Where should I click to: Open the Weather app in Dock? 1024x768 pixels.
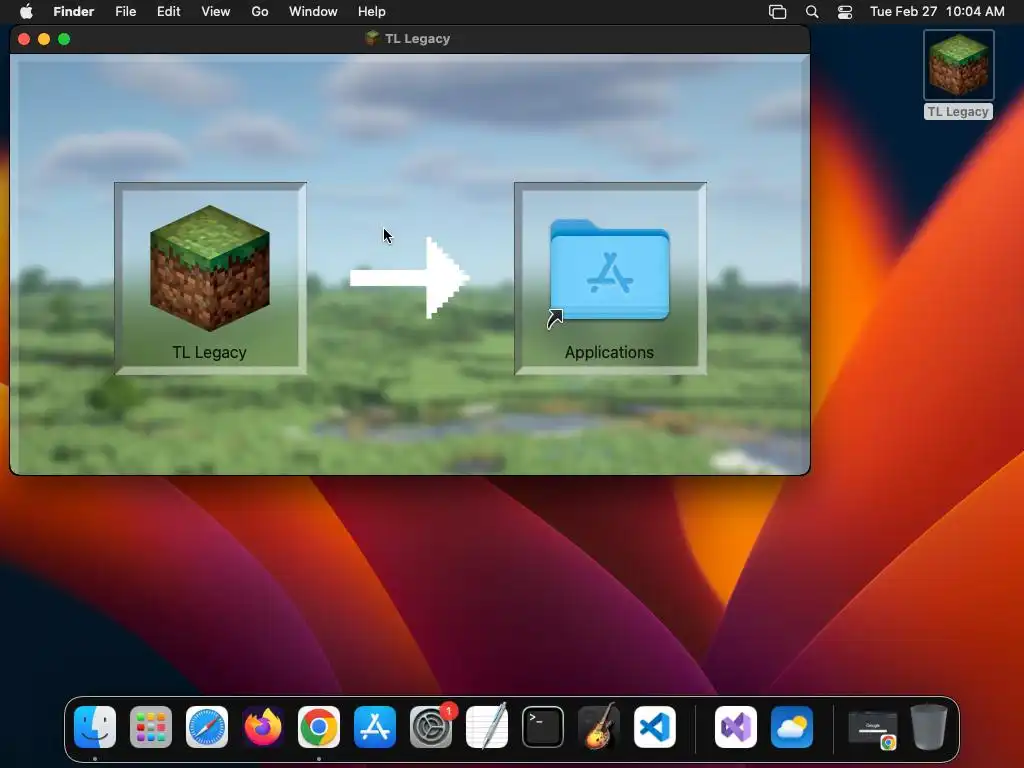tap(792, 727)
